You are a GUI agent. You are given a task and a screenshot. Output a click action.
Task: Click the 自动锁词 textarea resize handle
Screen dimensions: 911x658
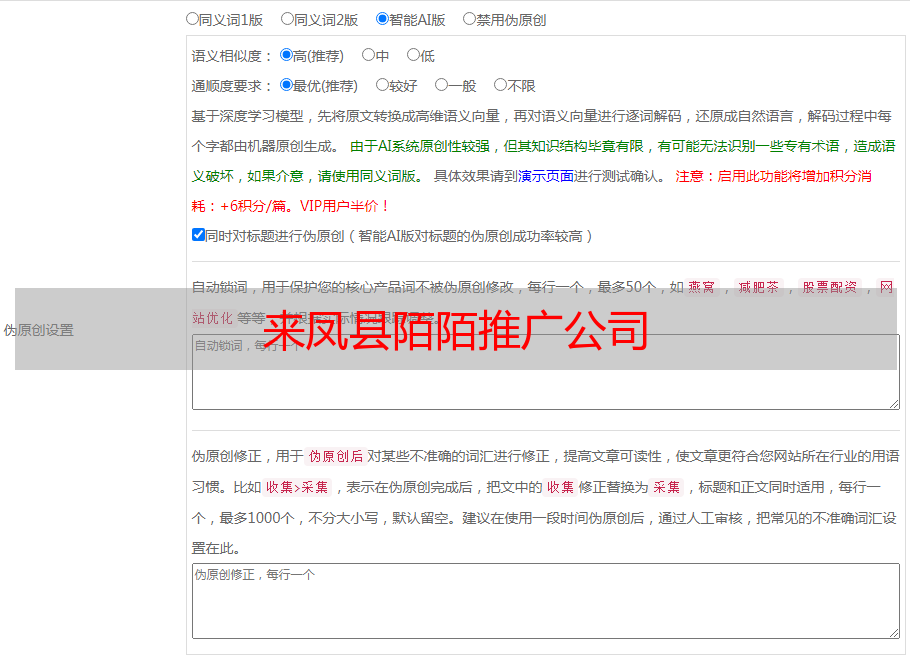click(894, 404)
